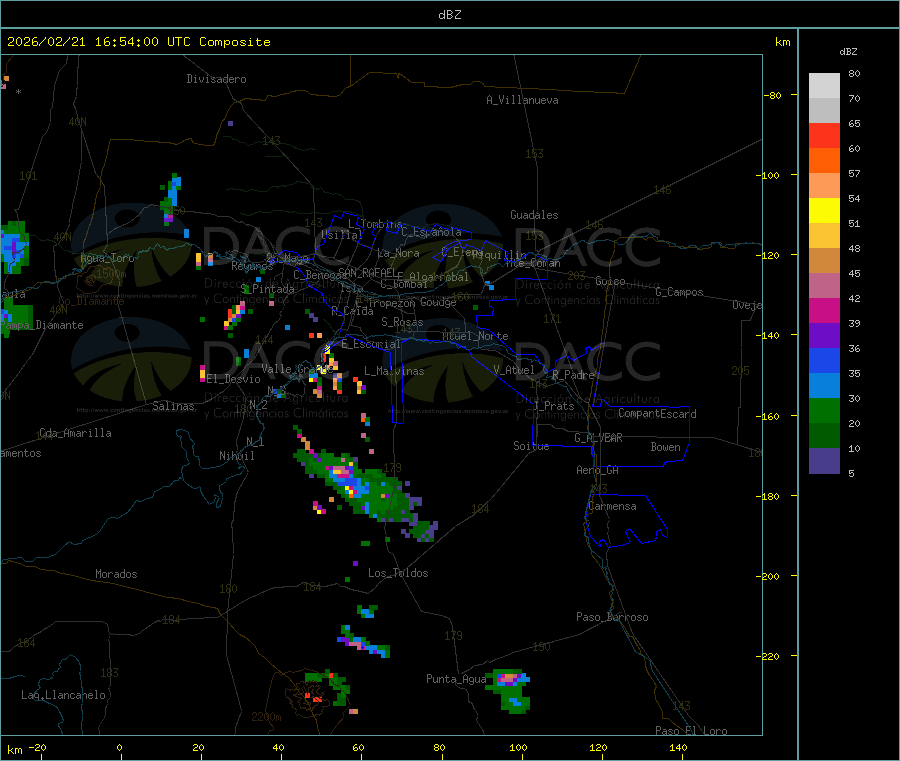Select the 'Aero_GA' label
The height and width of the screenshot is (761, 900).
point(598,470)
